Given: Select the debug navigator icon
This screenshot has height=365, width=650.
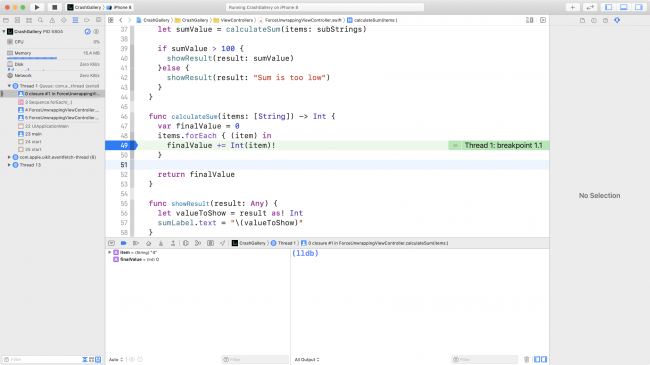Looking at the screenshot, I should coord(75,20).
